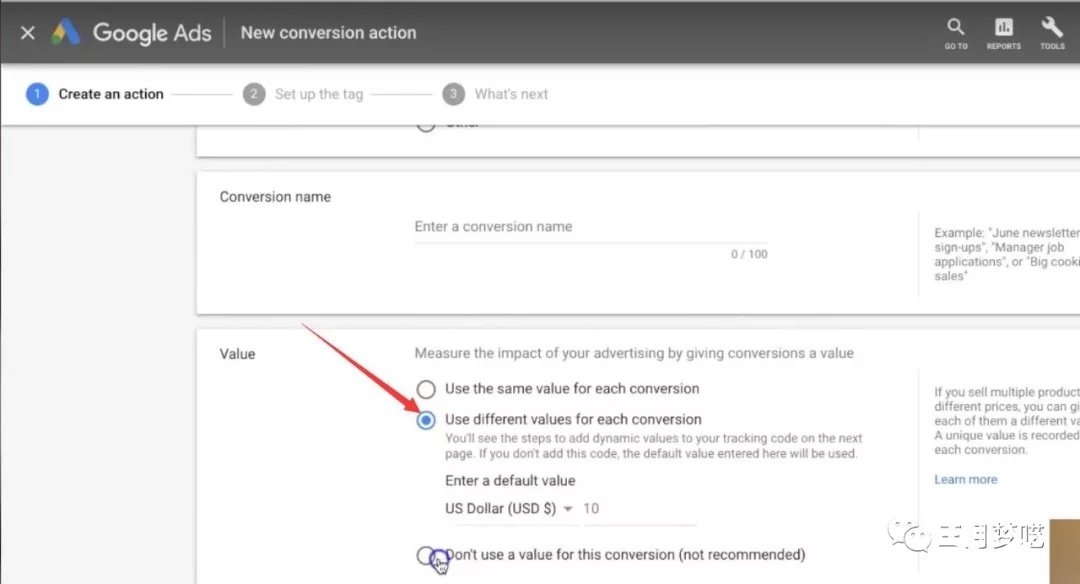The width and height of the screenshot is (1080, 584).
Task: Select the partially hidden Other radio option
Action: pyautogui.click(x=427, y=125)
